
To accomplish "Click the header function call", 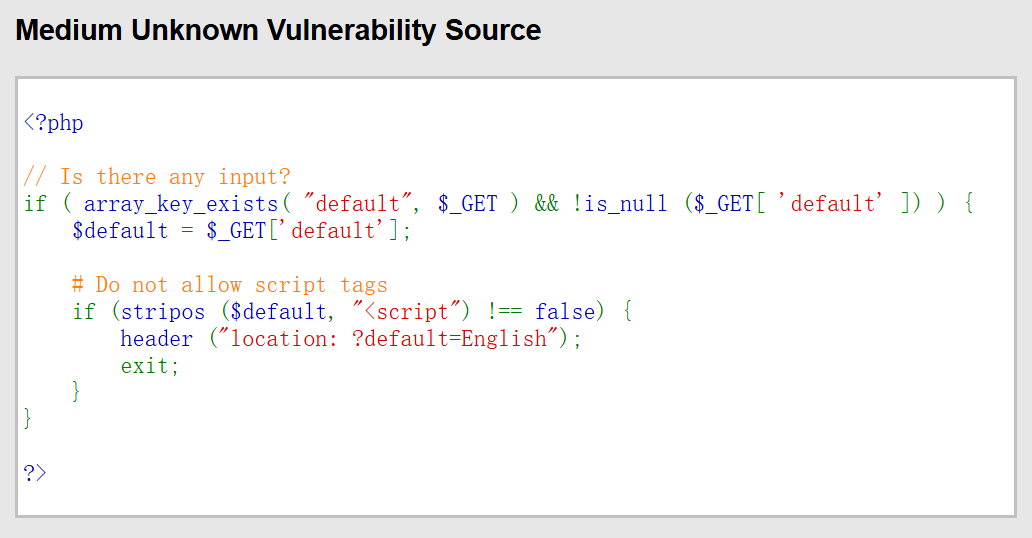I will (x=156, y=339).
